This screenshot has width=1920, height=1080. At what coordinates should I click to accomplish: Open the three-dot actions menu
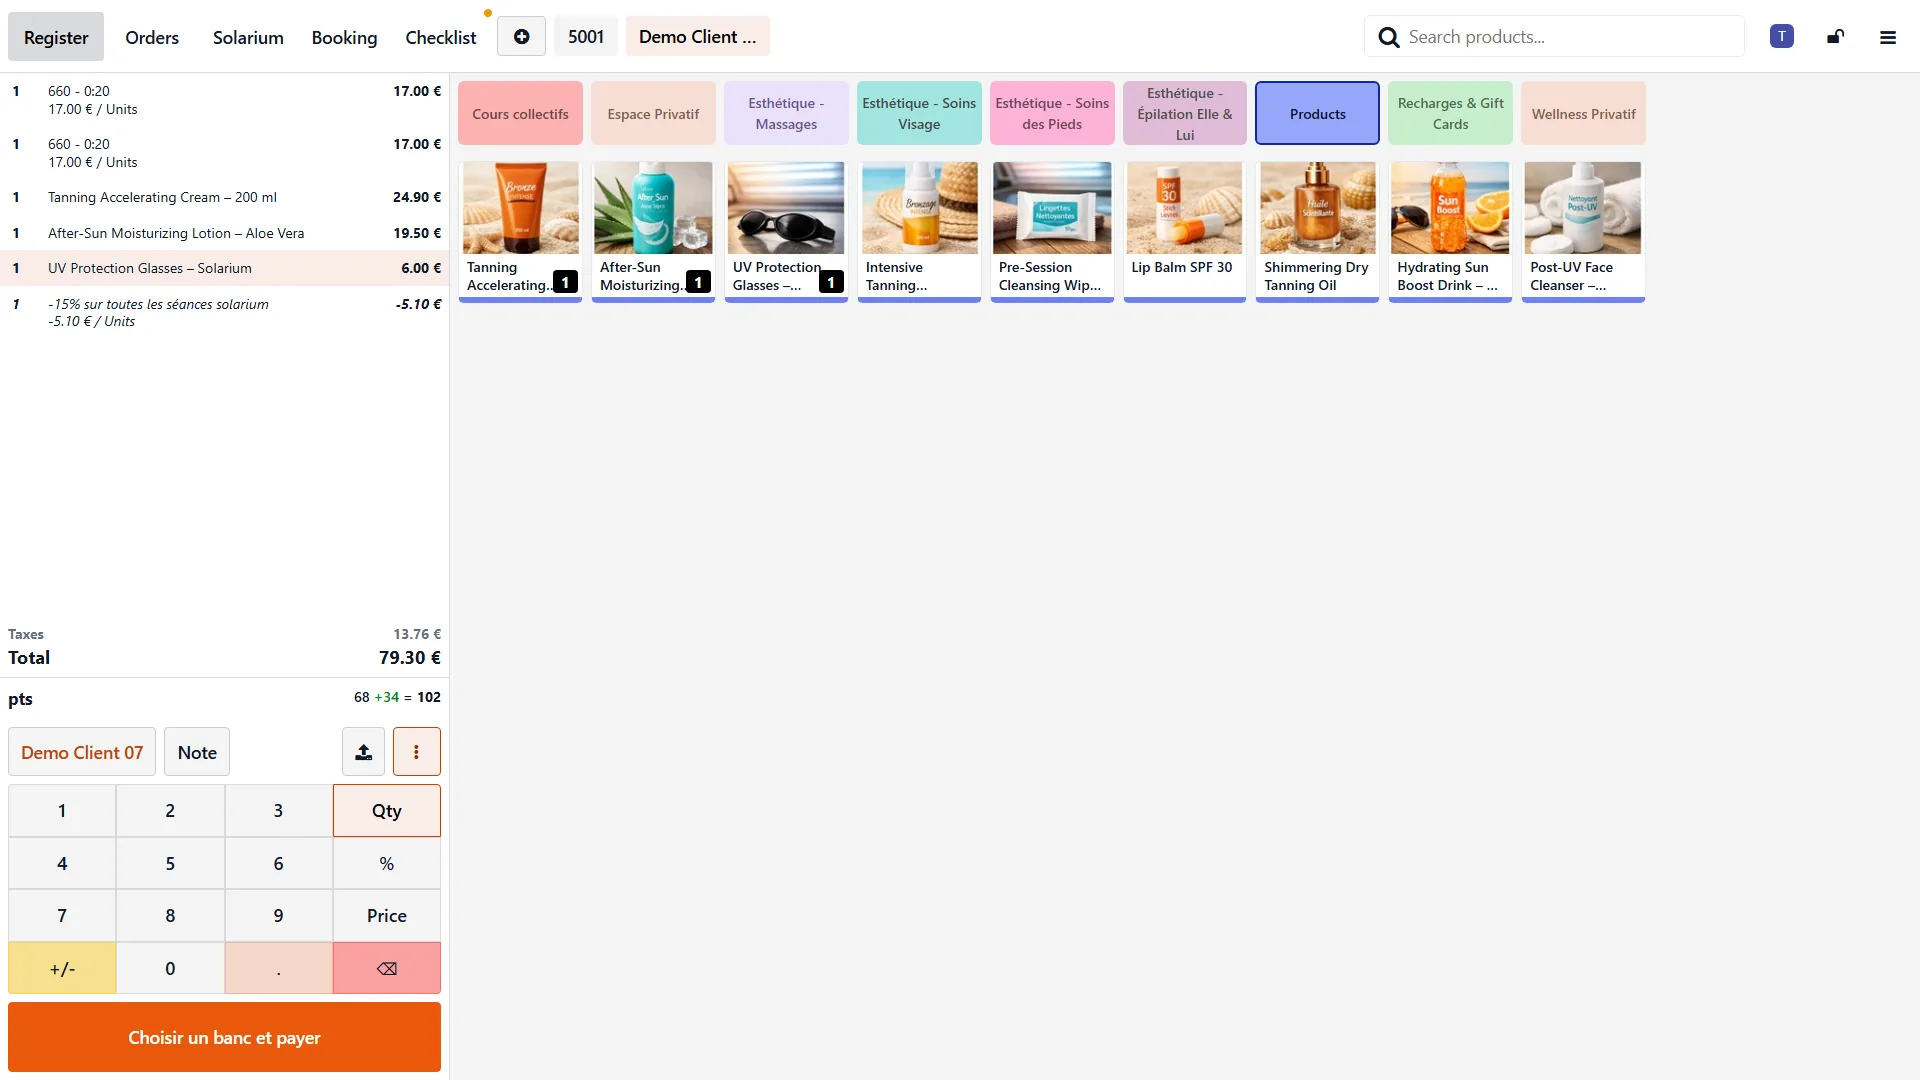pos(416,752)
